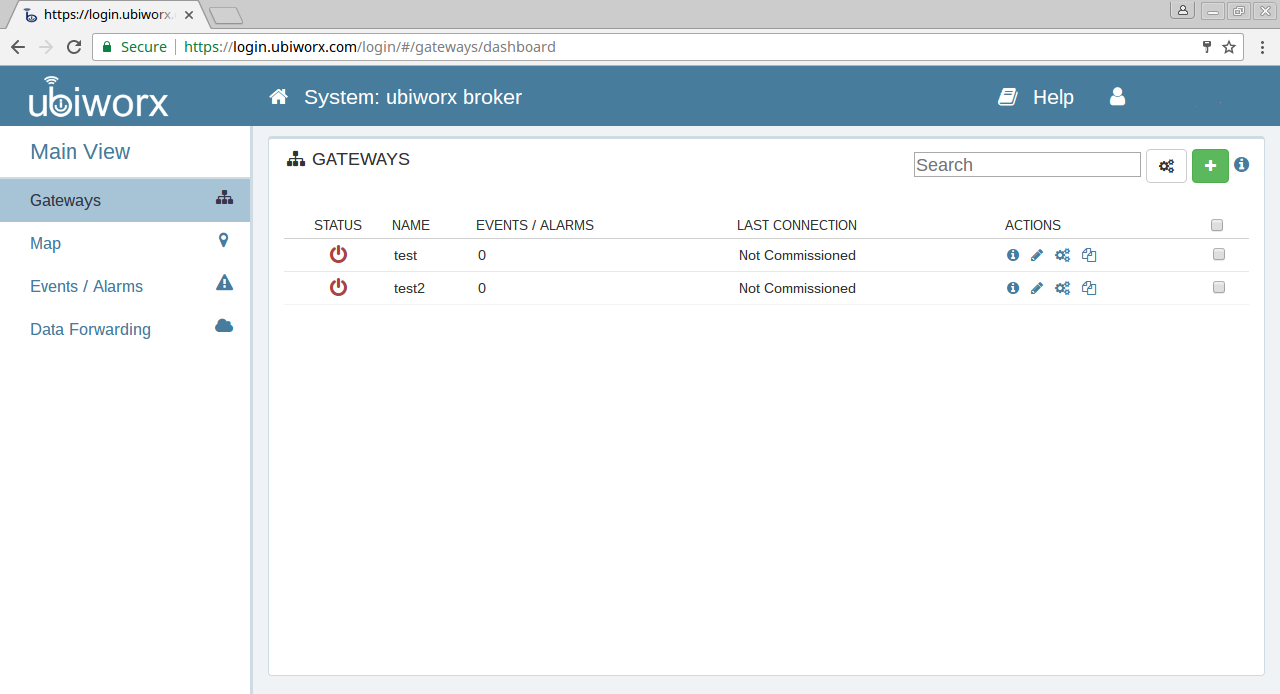Click the info icon for gateway test
Screen dimensions: 1280x694
point(1012,256)
